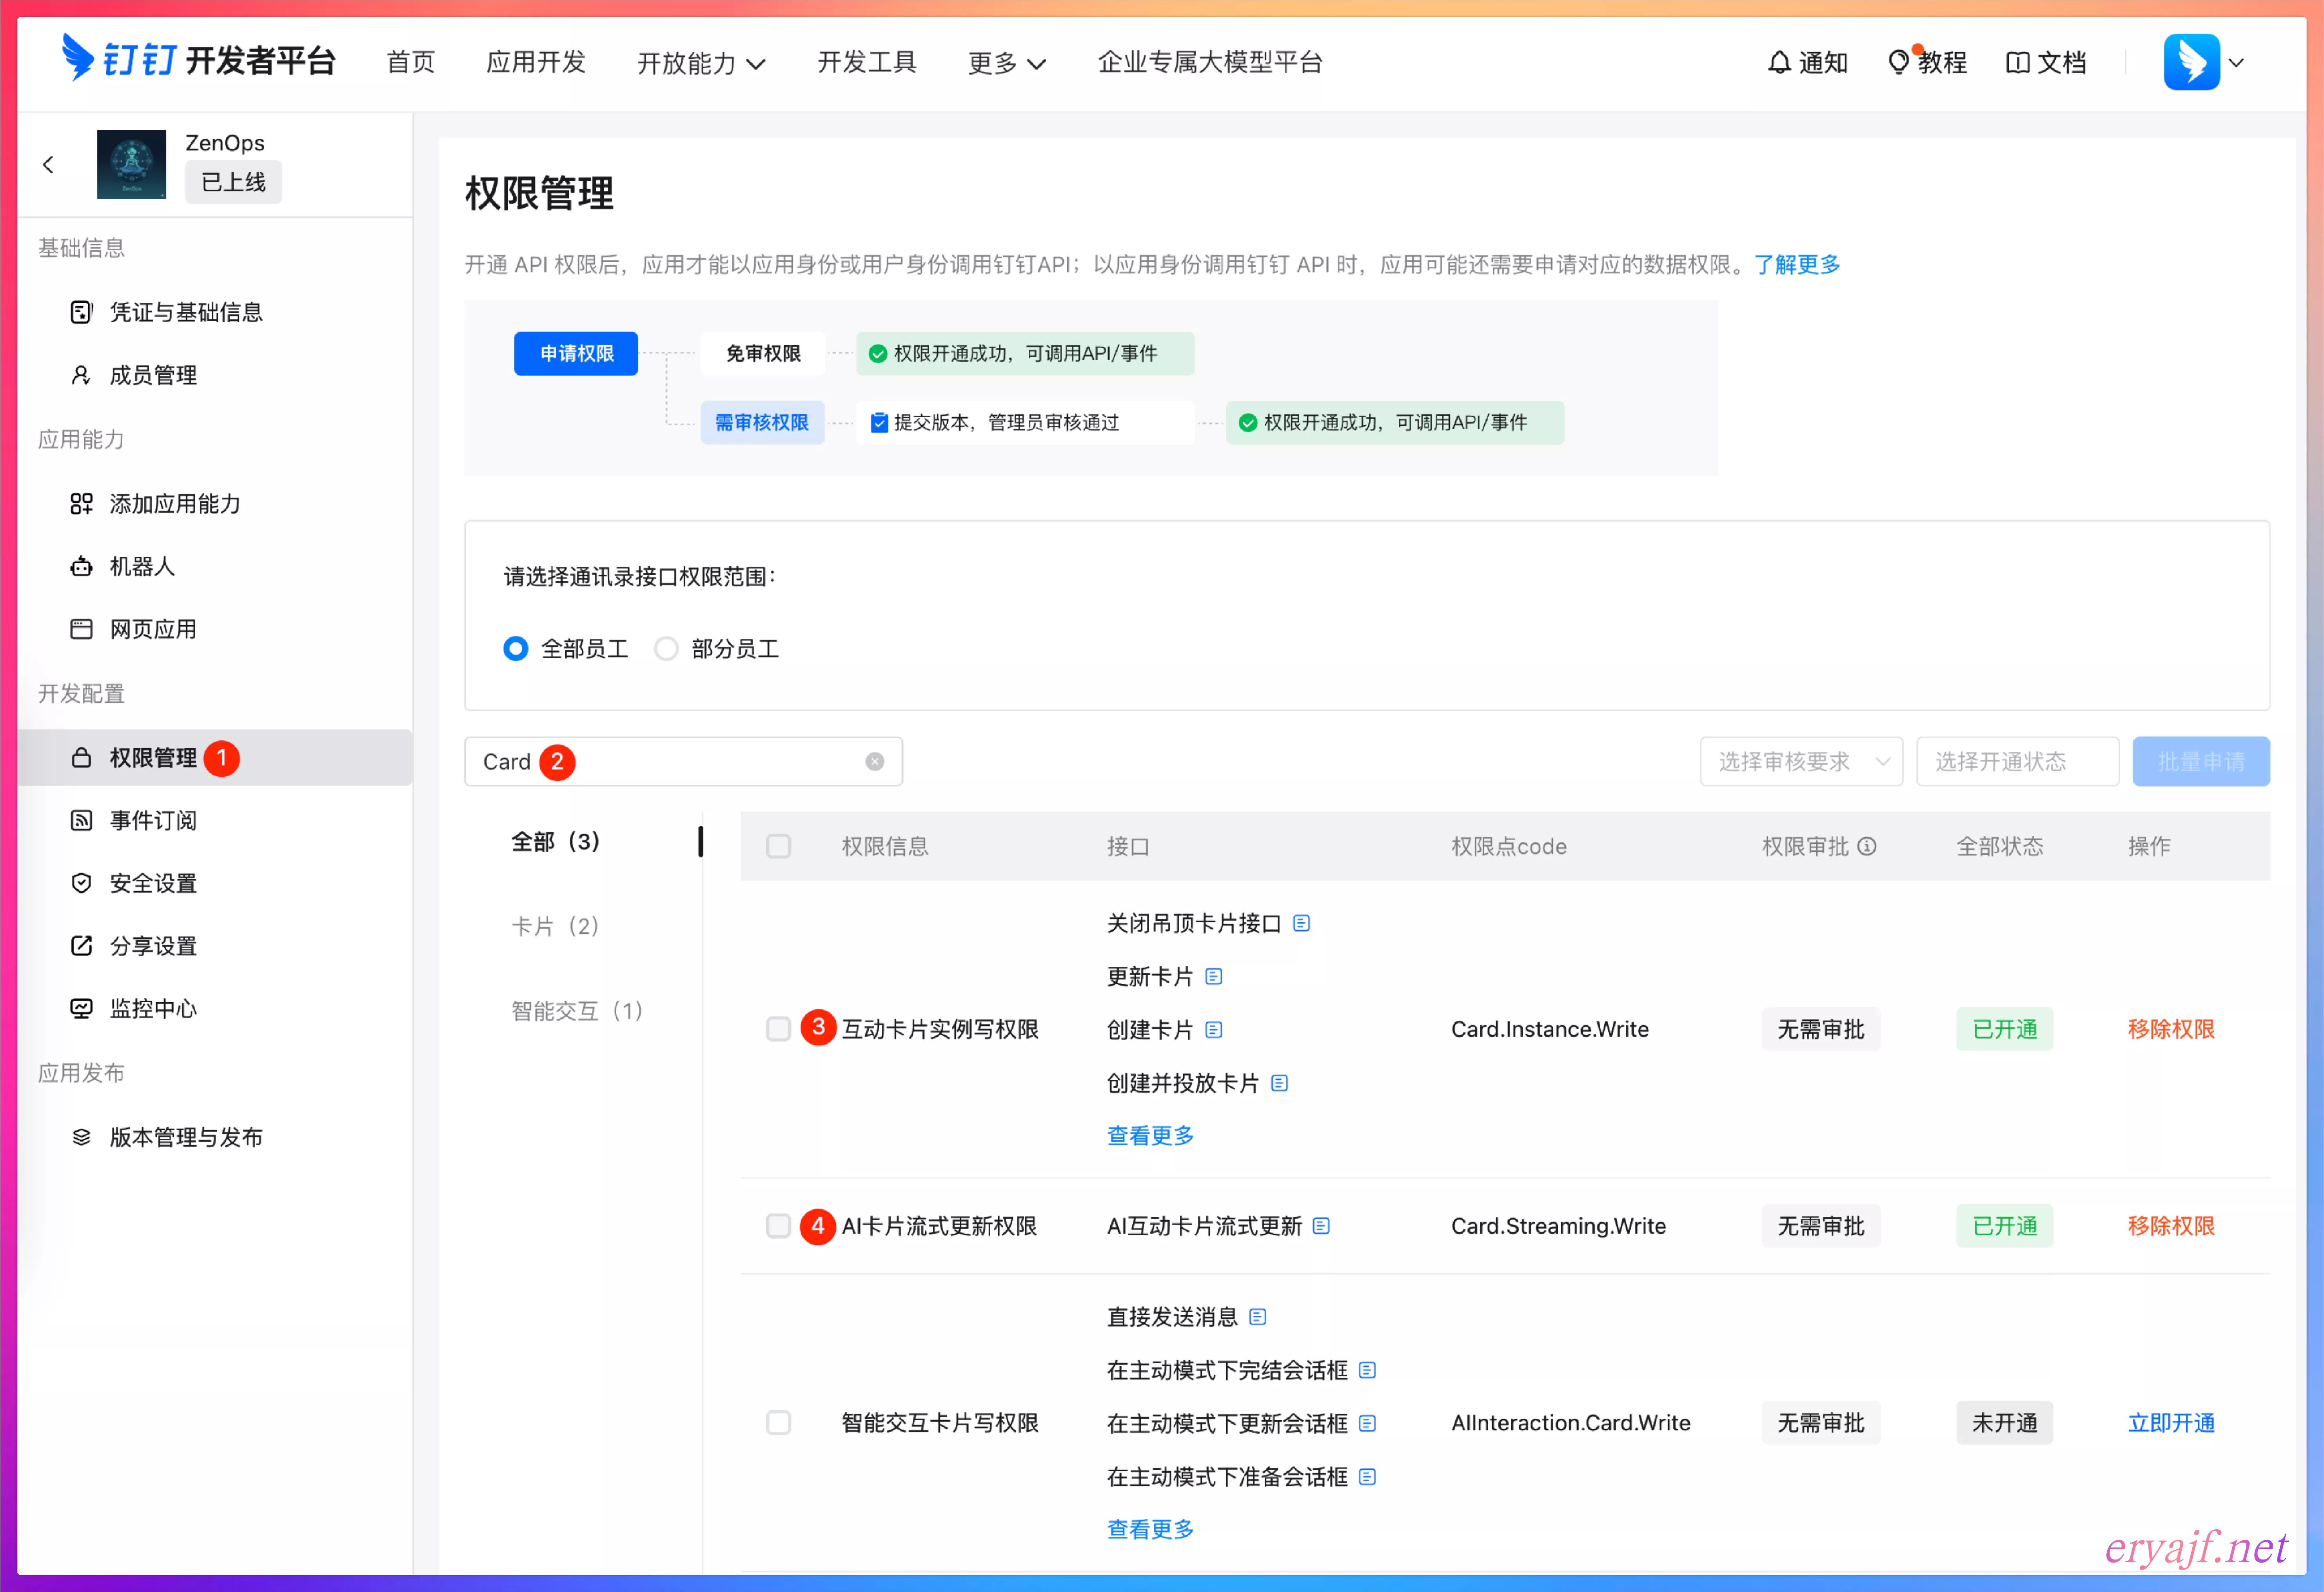The image size is (2324, 1592).
Task: Select the 部分员工 radio button
Action: coord(666,649)
